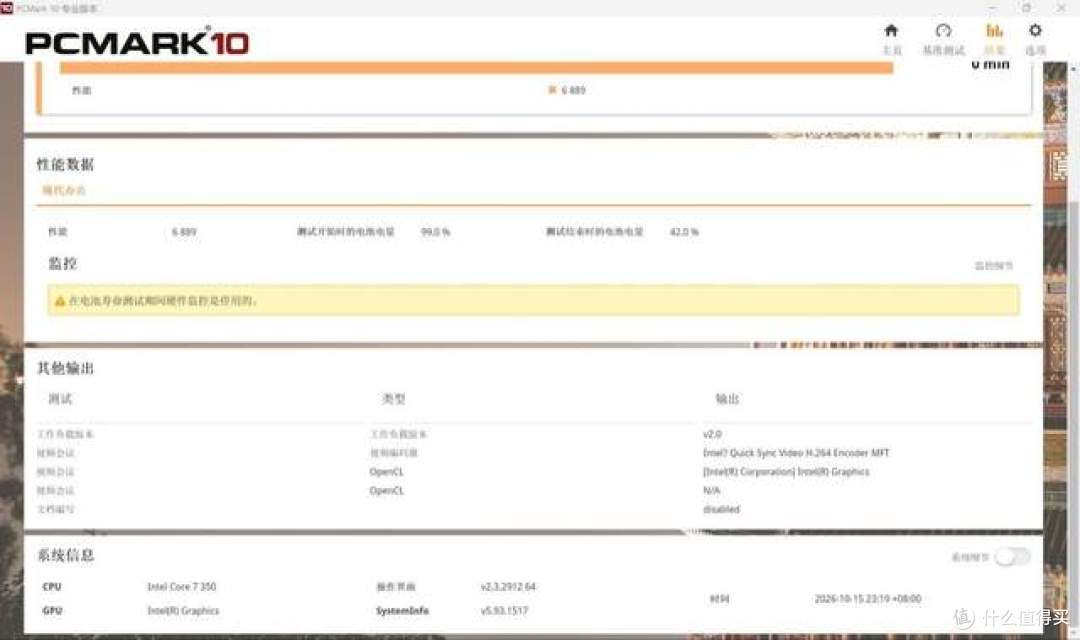
Task: Click the warning triangle in yellow banner
Action: pyautogui.click(x=60, y=301)
